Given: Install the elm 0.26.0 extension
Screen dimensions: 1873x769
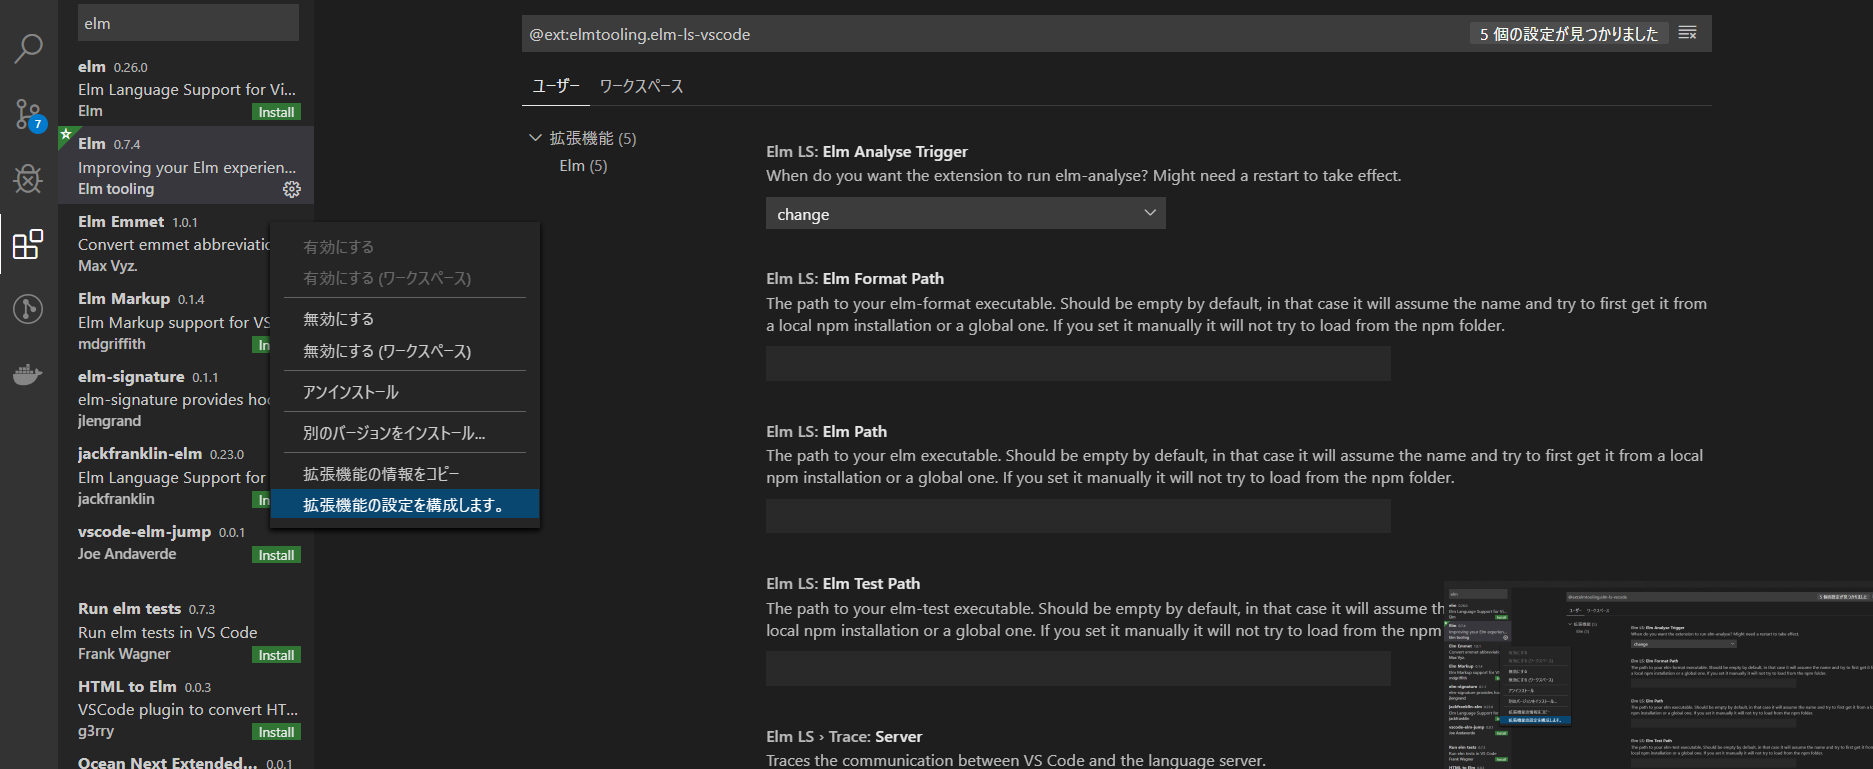Looking at the screenshot, I should [276, 112].
